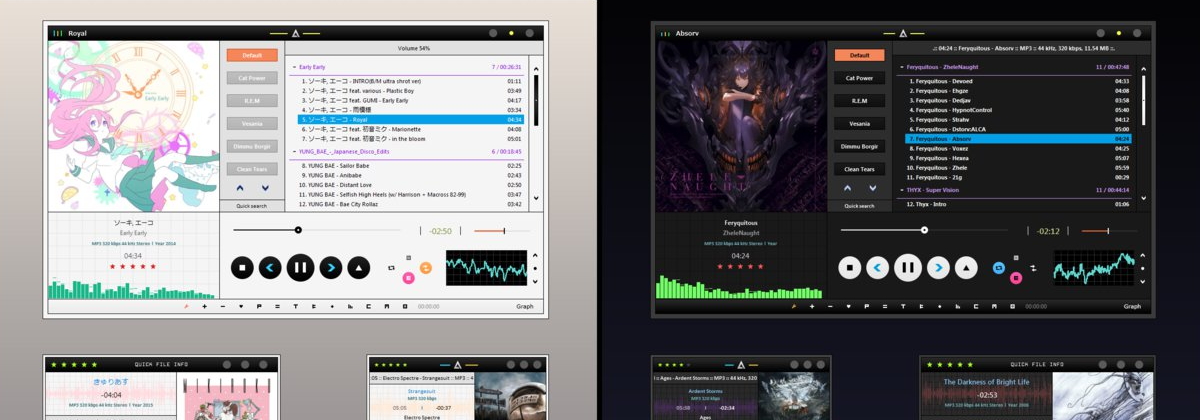The image size is (1200, 420).
Task: Click the minus icon in Royal bottom toolbar
Action: point(222,306)
